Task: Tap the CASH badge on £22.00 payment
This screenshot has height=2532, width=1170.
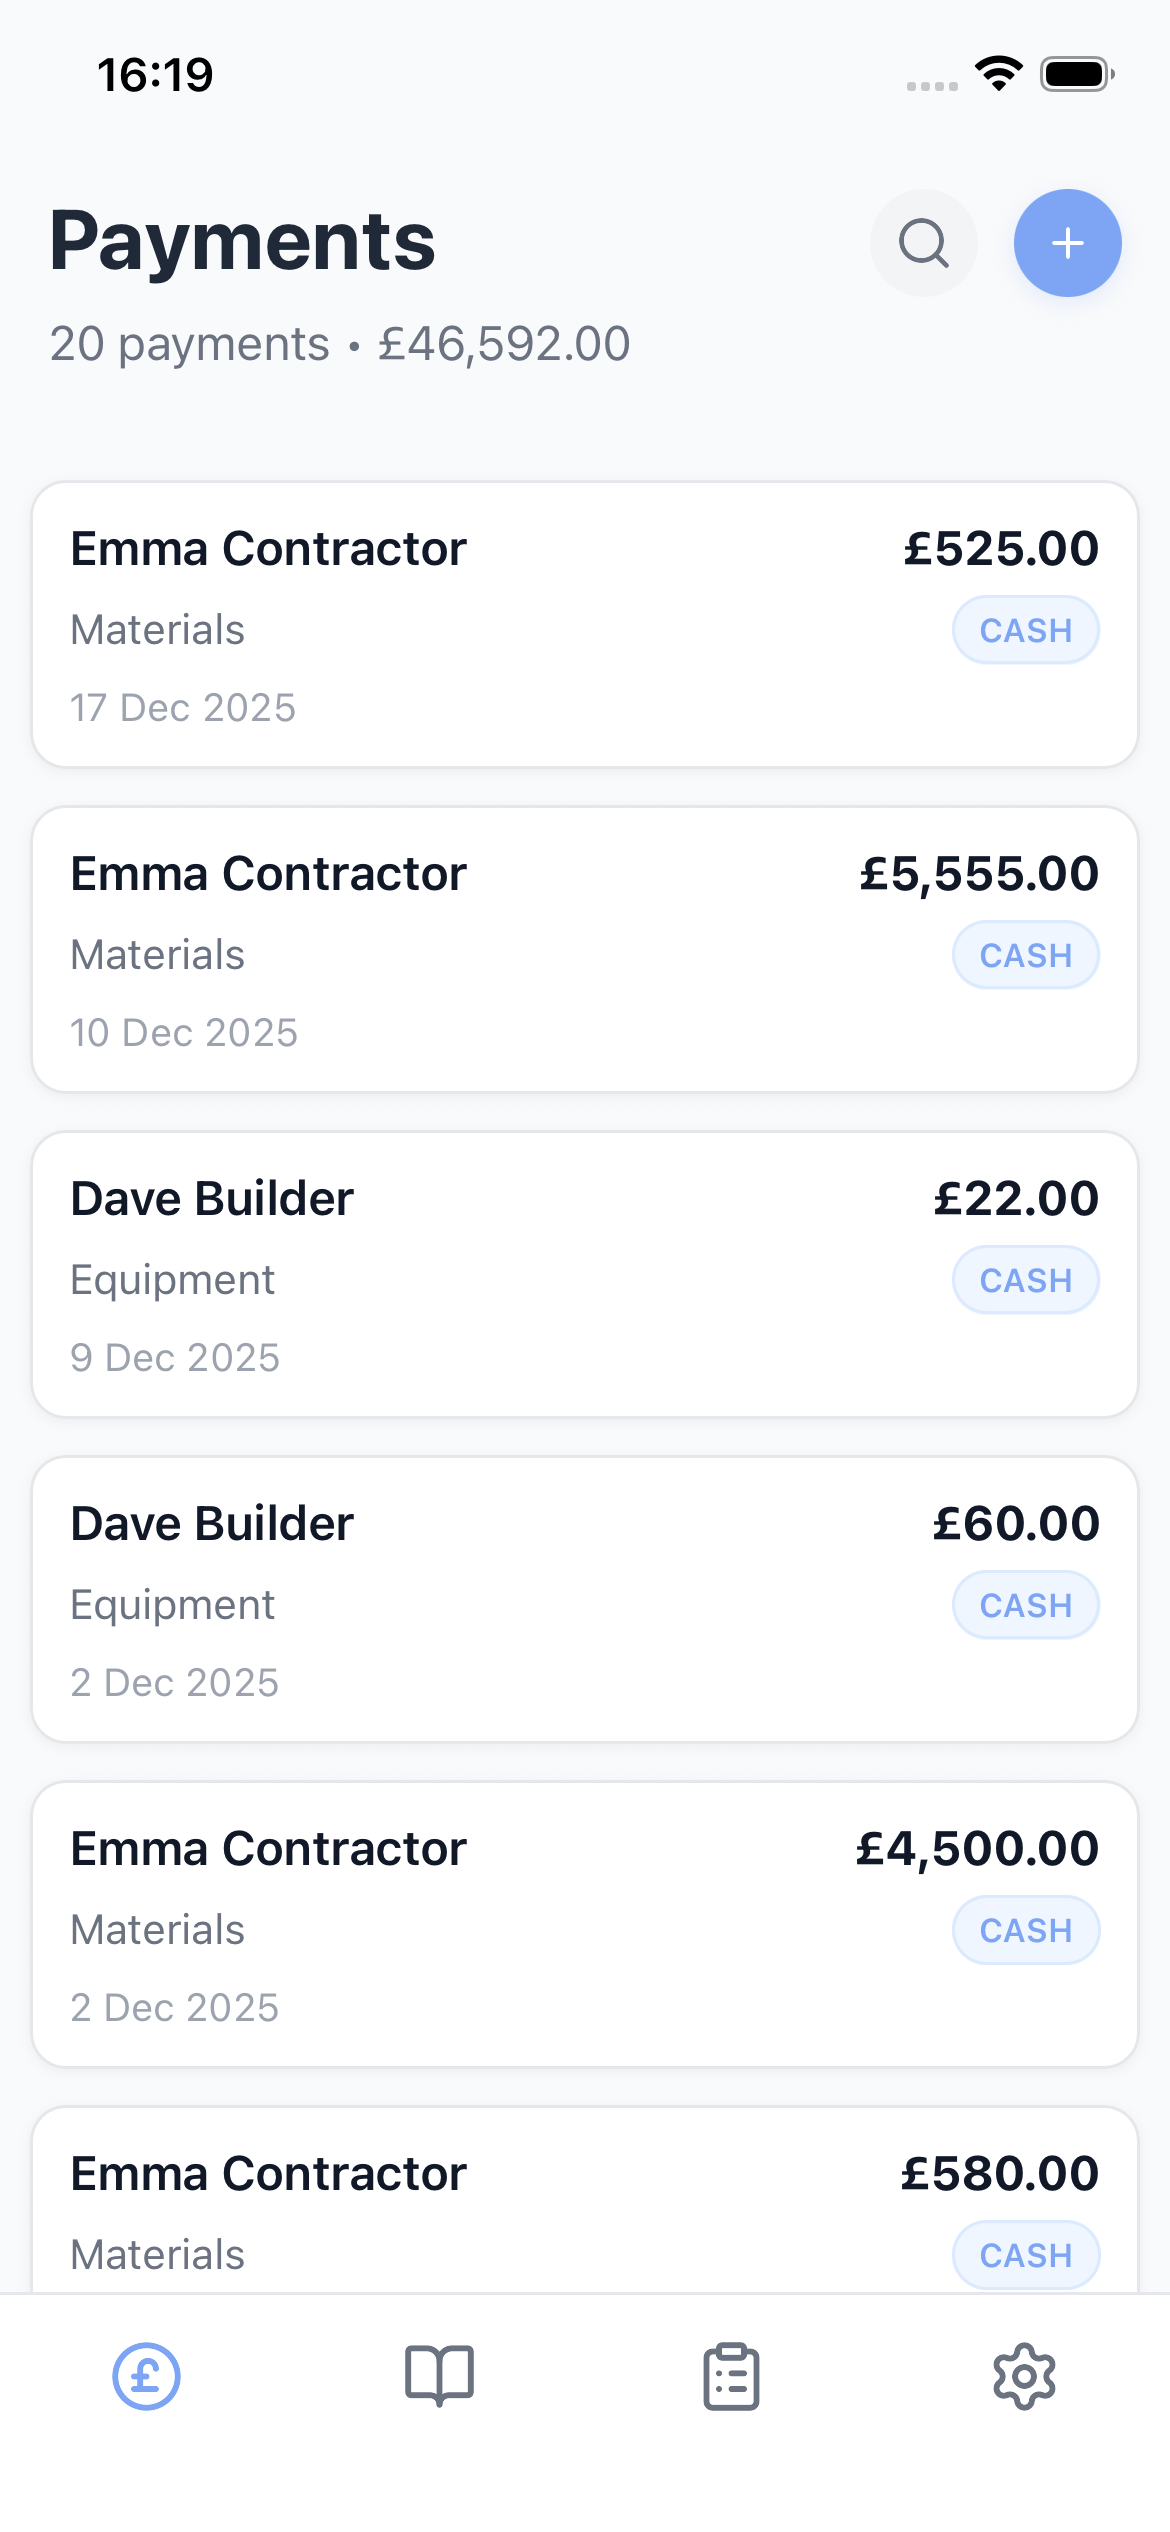Action: [x=1025, y=1281]
